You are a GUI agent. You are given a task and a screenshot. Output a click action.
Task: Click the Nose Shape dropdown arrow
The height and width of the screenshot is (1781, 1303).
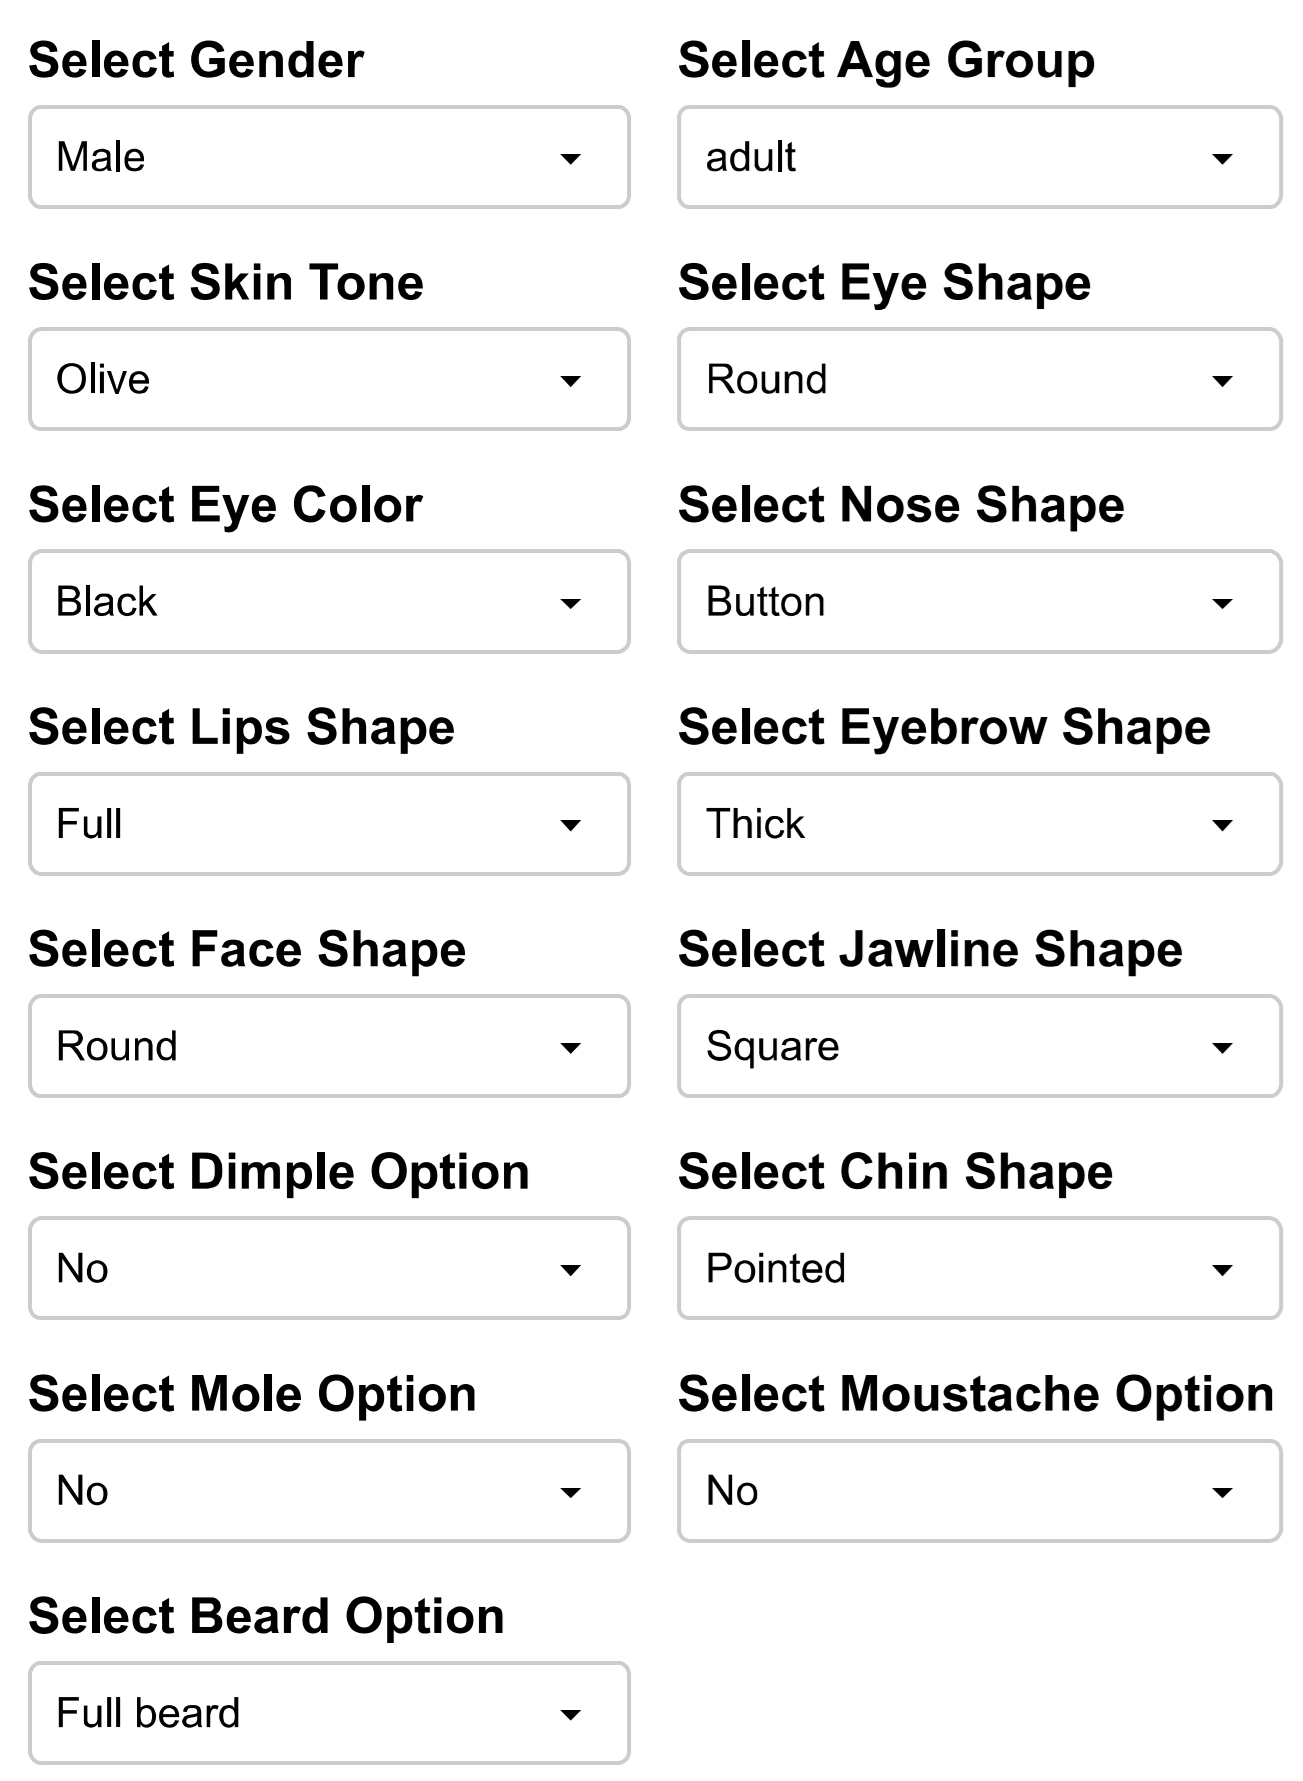tap(1221, 603)
